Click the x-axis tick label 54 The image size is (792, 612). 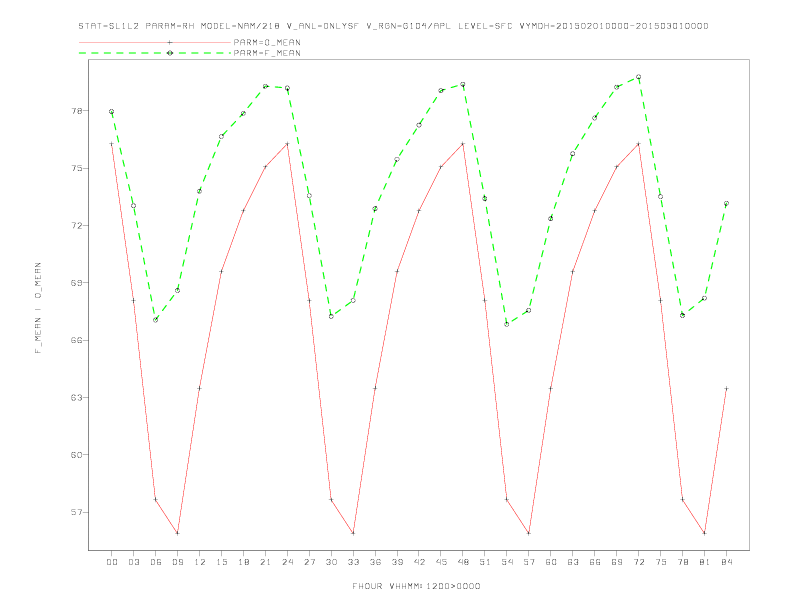click(507, 562)
